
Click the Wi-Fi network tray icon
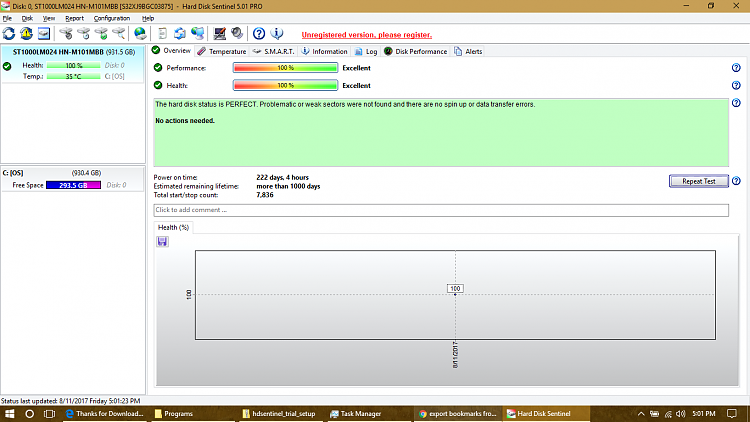point(668,414)
